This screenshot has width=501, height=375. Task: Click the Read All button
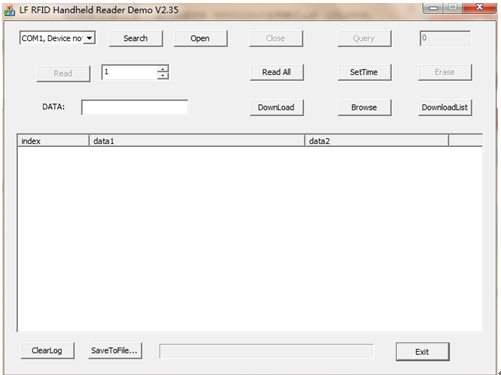[276, 72]
